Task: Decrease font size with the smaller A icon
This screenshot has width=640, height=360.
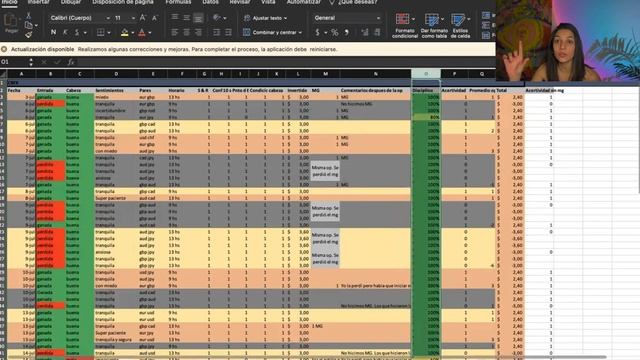Action: [155, 18]
